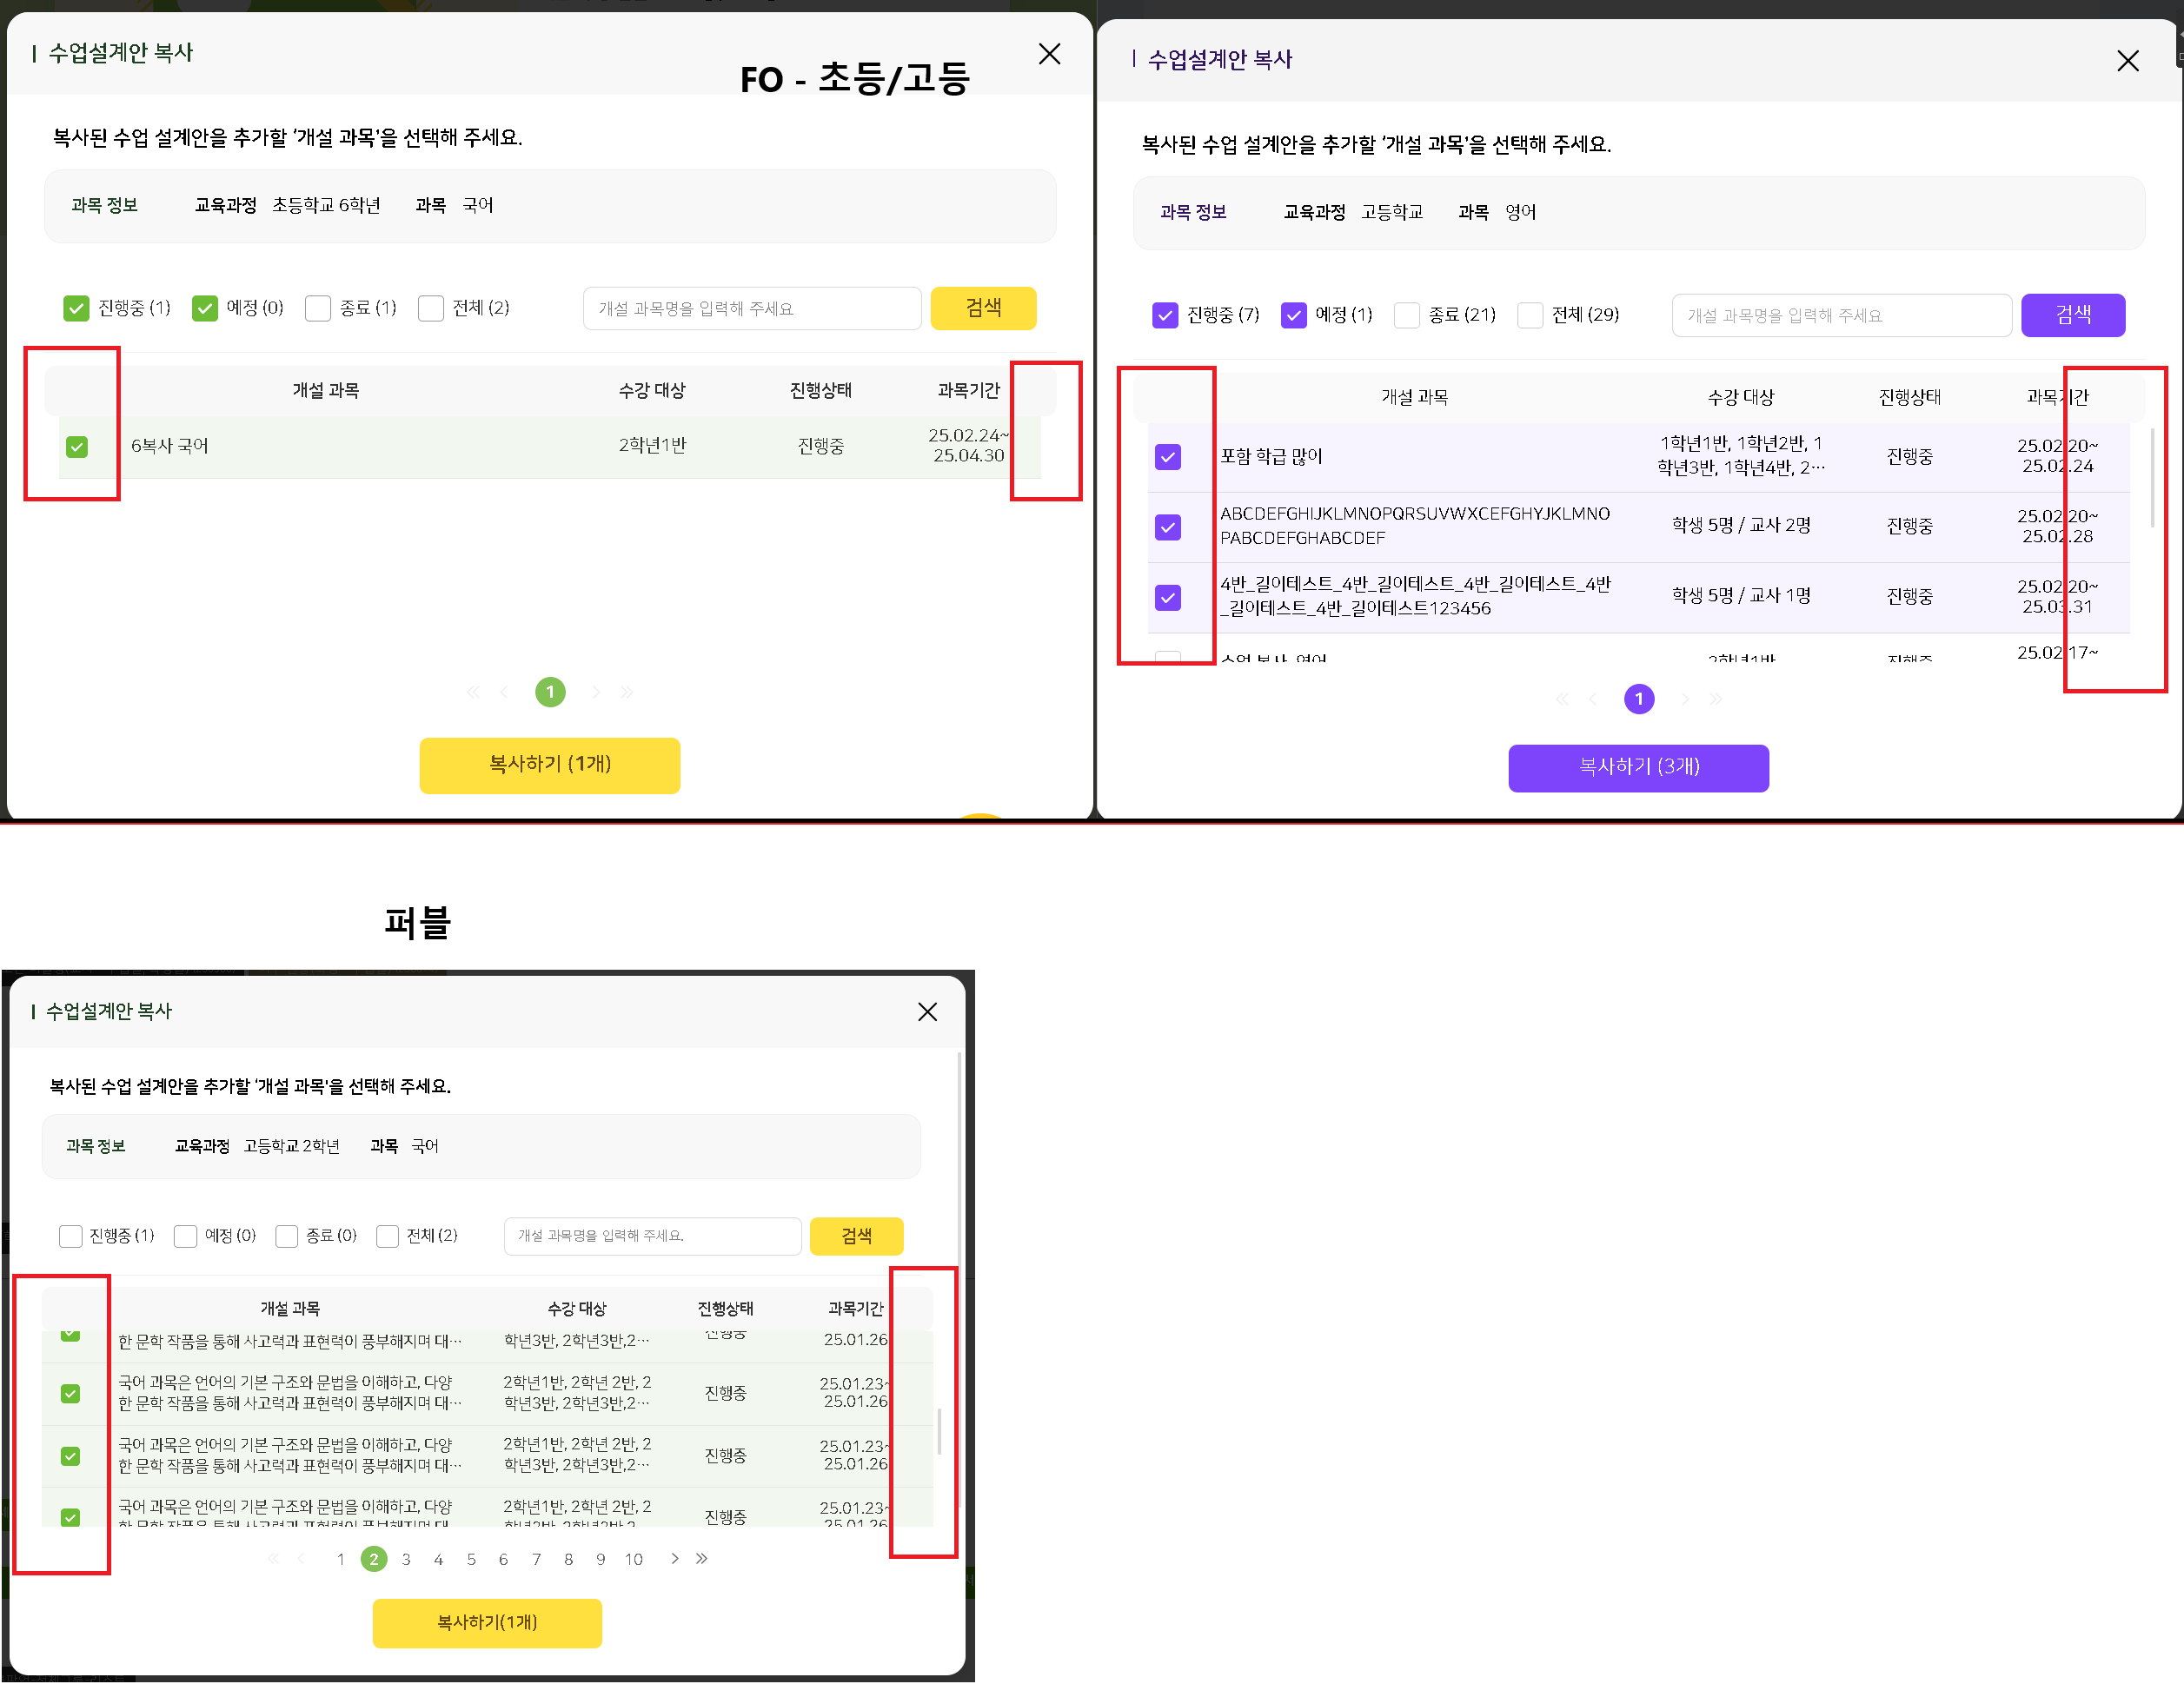Toggle checkbox for ABCDEFGHIJKLMNO course row
Screen dimensions: 2184x1684
[x=1167, y=527]
